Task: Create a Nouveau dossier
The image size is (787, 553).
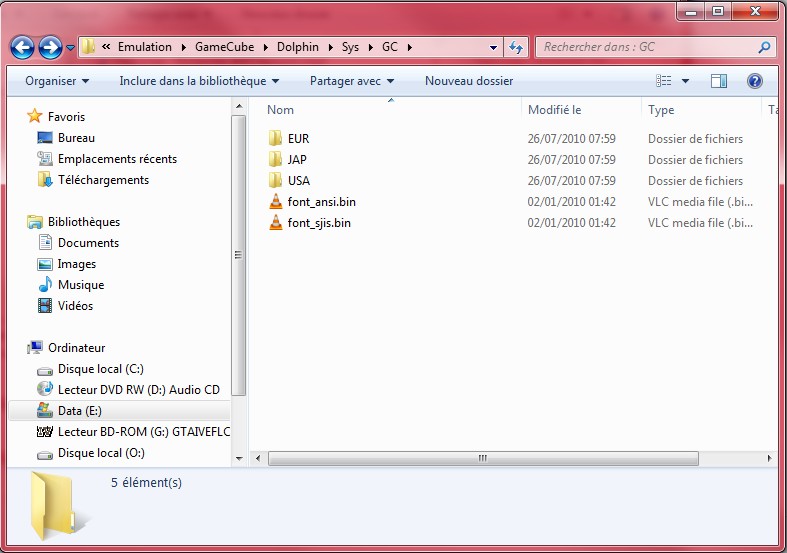Action: pyautogui.click(x=469, y=81)
